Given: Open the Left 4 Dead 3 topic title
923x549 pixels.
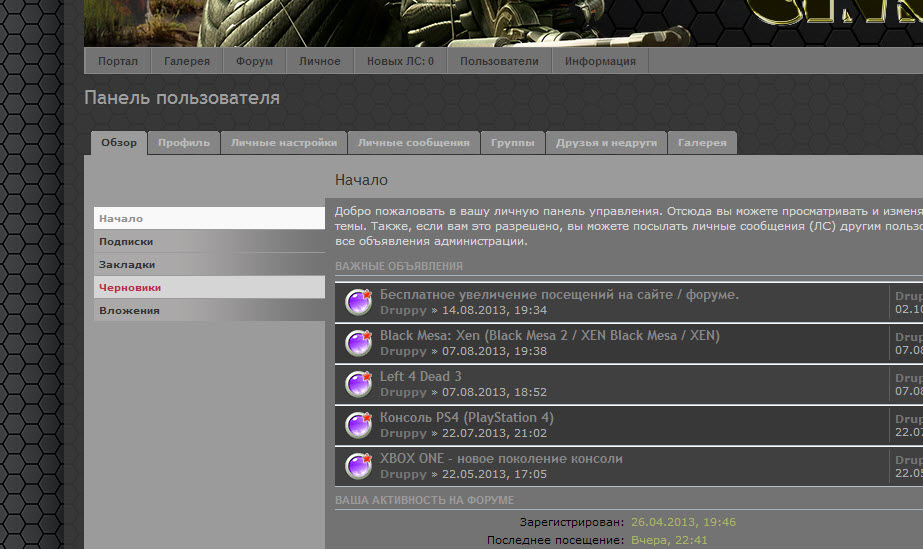Looking at the screenshot, I should coord(420,377).
